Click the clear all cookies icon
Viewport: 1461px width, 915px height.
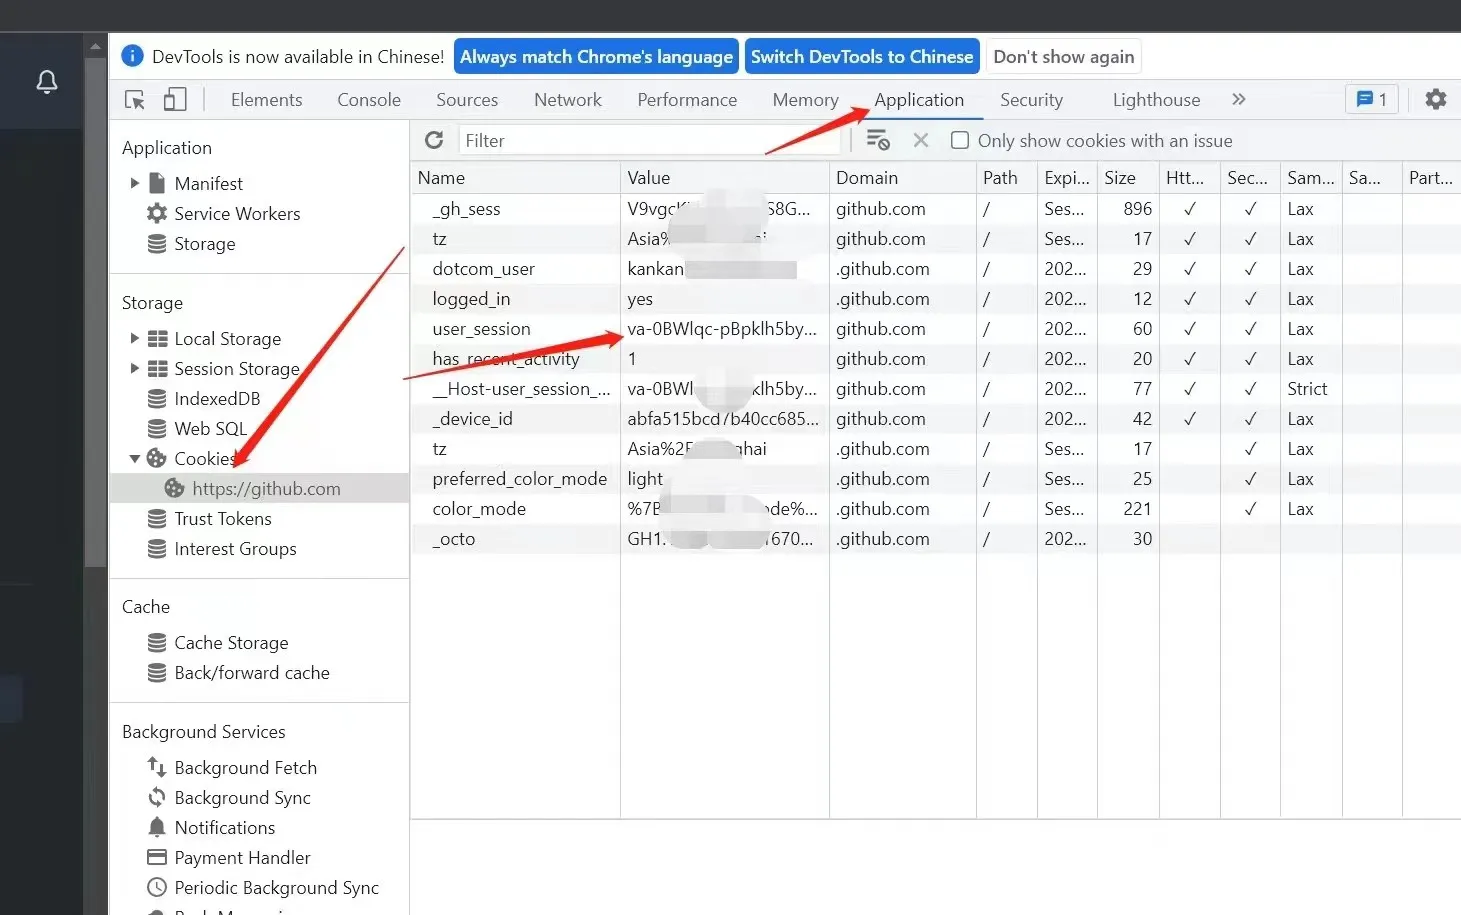click(877, 141)
